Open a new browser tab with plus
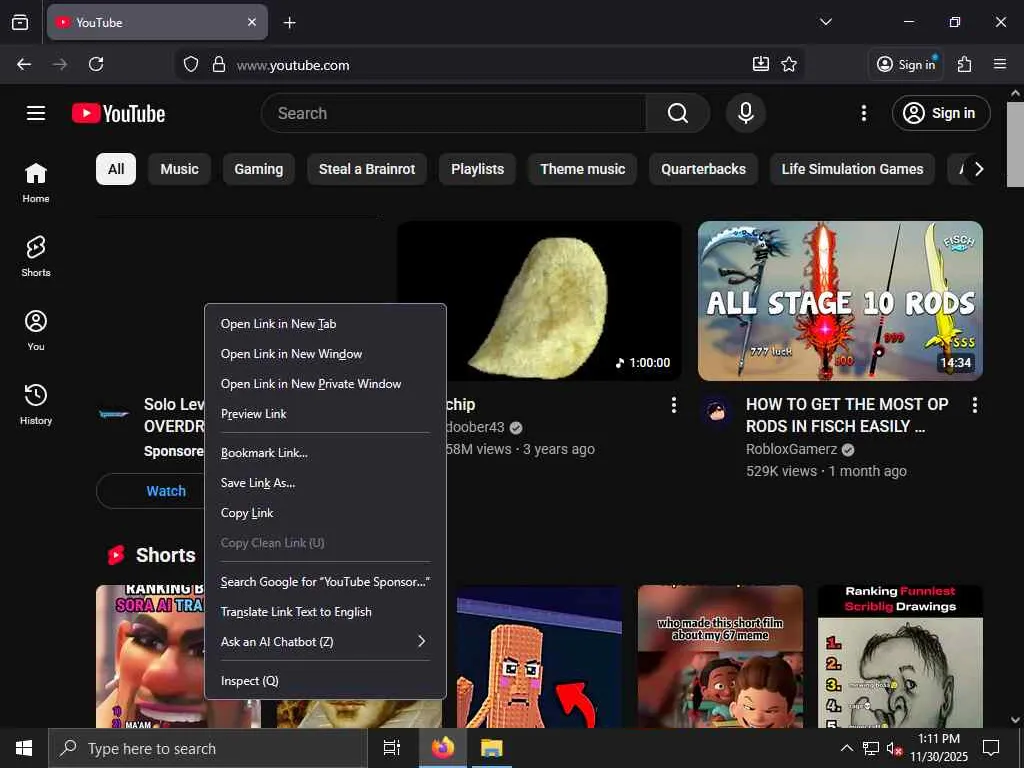 click(289, 23)
